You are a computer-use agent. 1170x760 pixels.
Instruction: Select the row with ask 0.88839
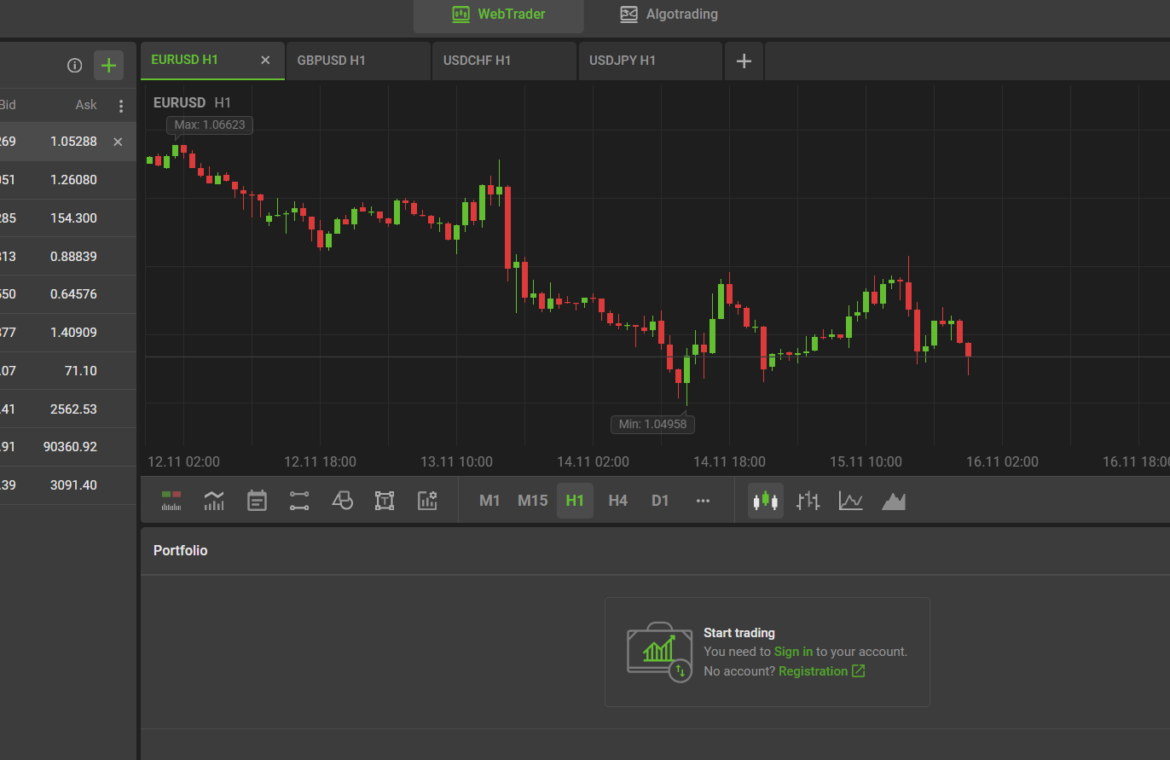(68, 257)
